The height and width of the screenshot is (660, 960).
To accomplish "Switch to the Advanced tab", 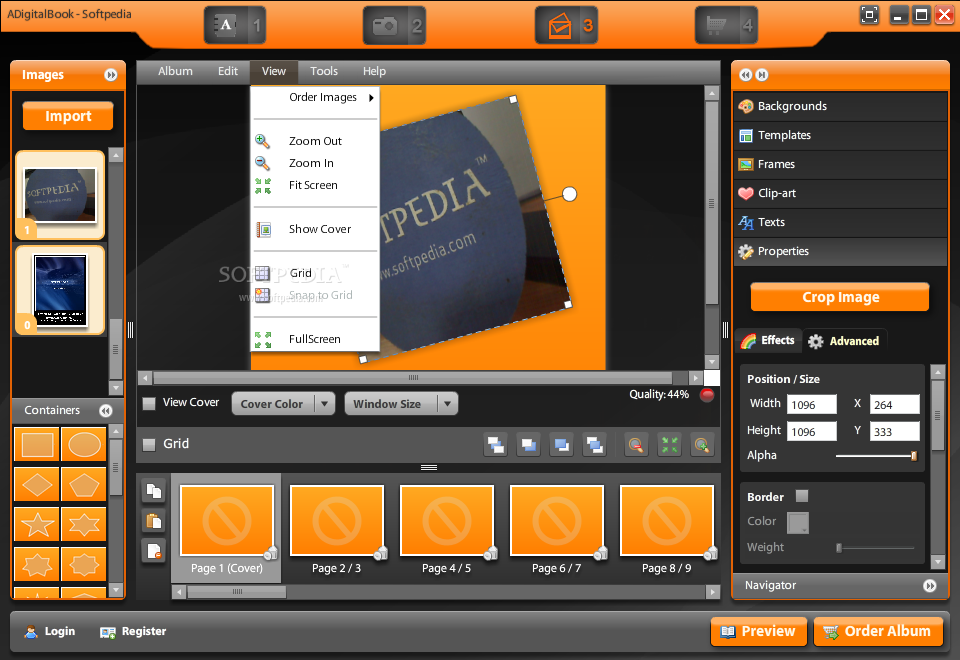I will (x=844, y=341).
